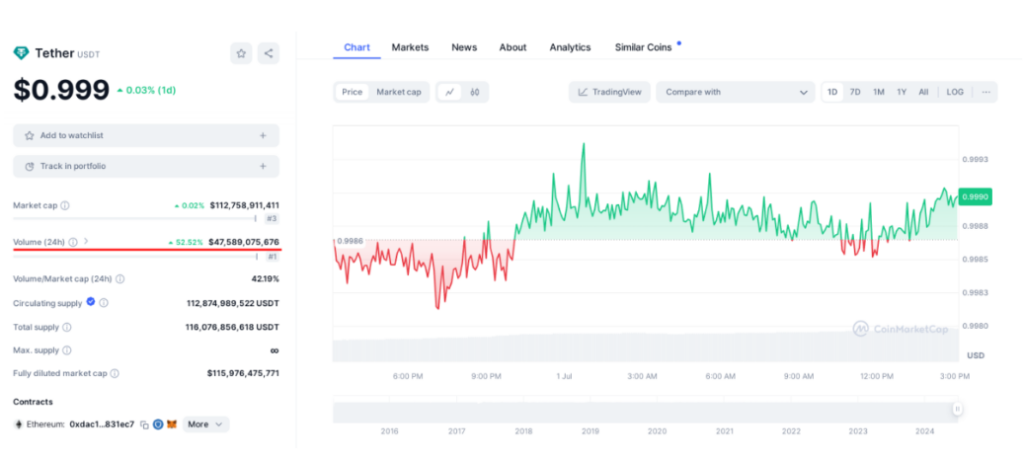
Task: Show info for Circulating supply
Action: tap(104, 303)
